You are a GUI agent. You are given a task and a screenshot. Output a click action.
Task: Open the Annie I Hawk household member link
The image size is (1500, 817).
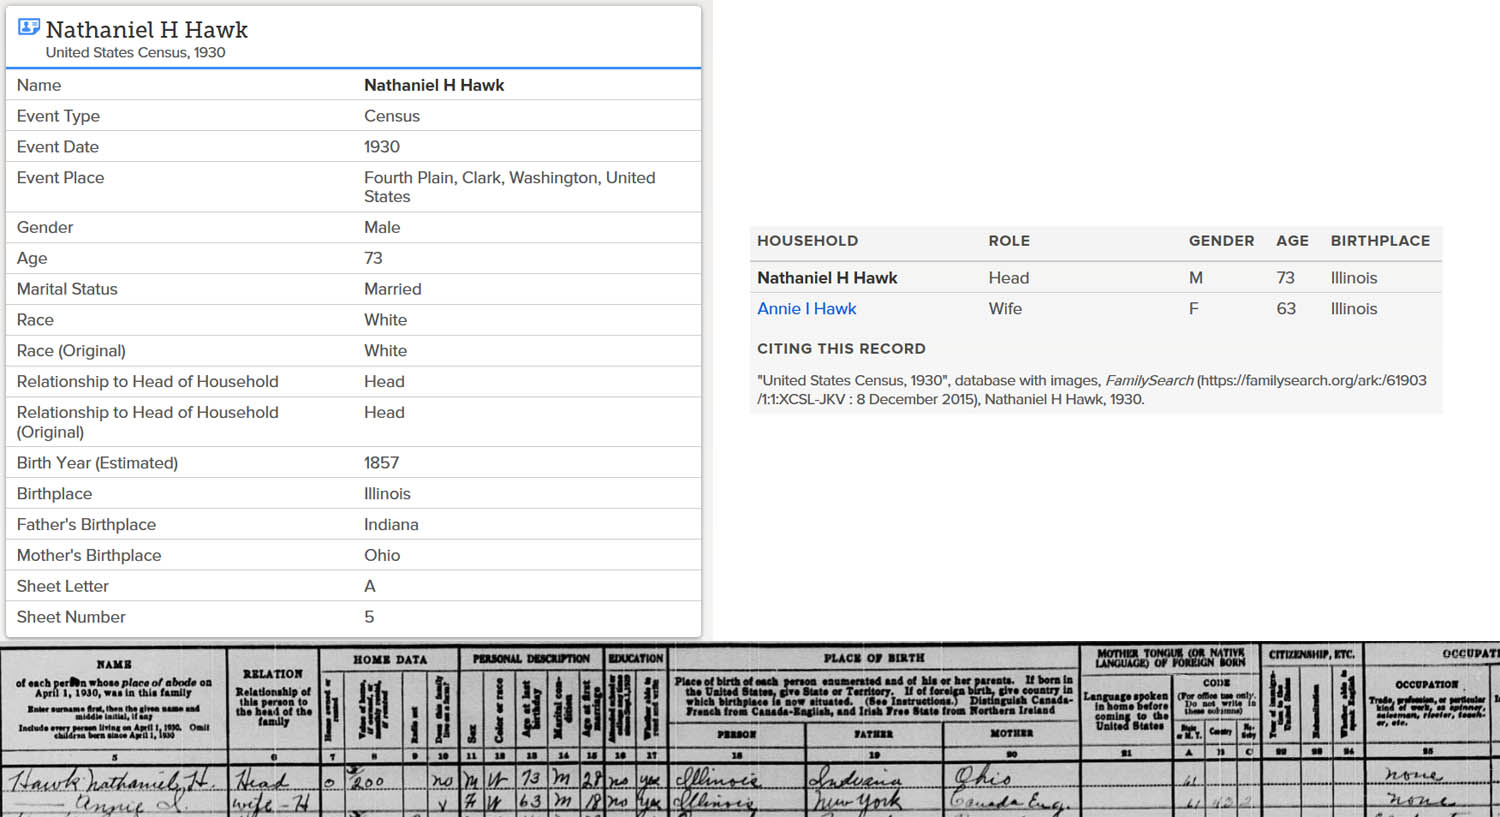(806, 309)
